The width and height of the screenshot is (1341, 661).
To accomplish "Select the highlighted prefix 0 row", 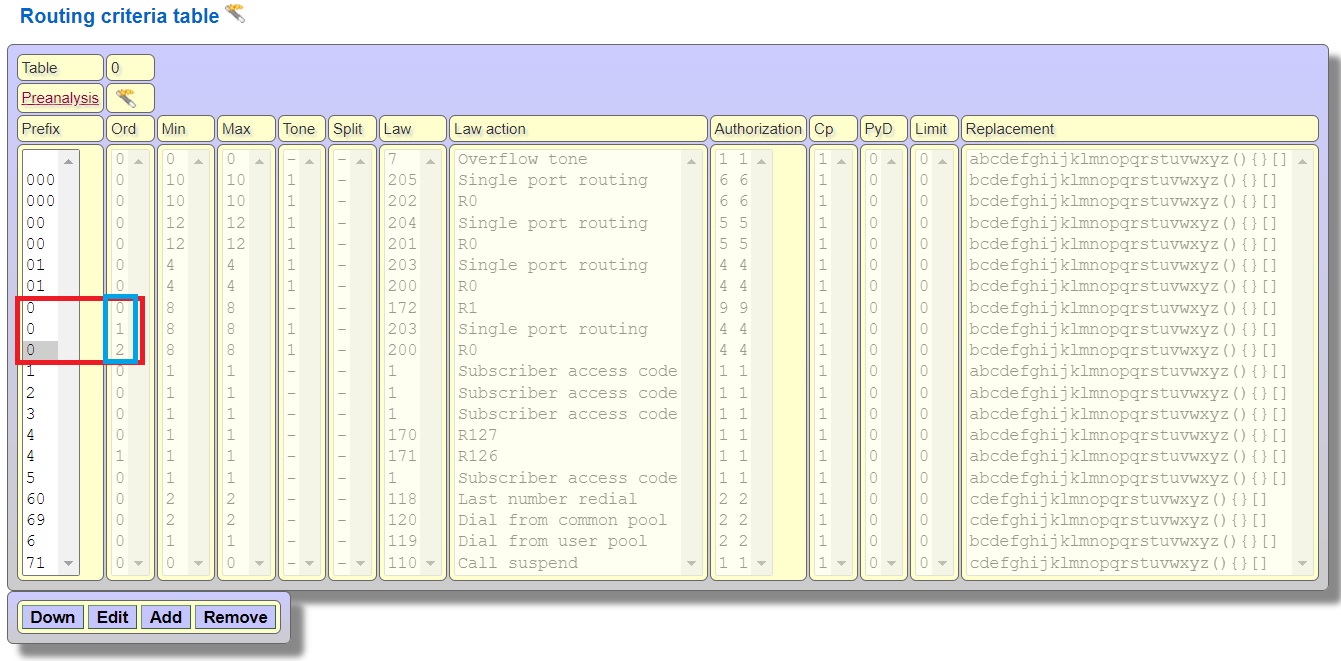I will (38, 350).
